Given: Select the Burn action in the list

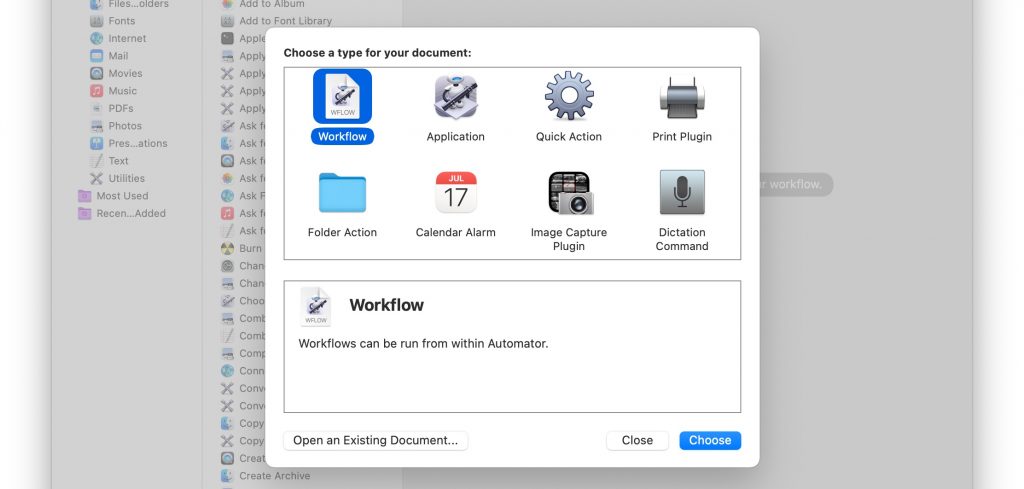Looking at the screenshot, I should point(242,248).
